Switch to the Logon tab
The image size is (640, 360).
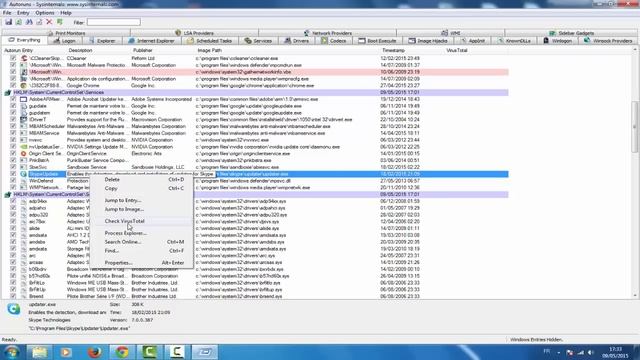click(64, 41)
